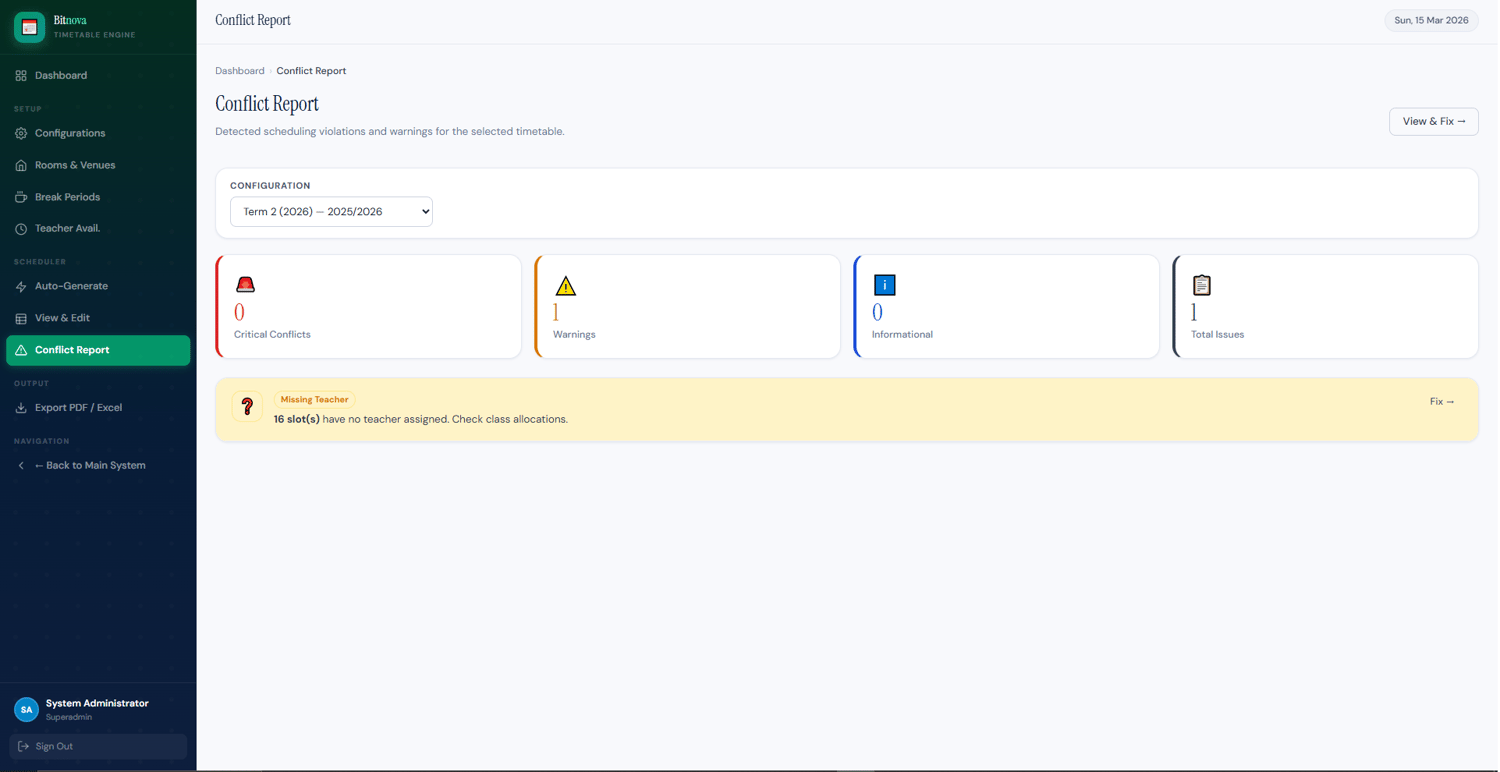Screen dimensions: 1500x772
Task: Click the Export download arrow icon
Action: (21, 408)
